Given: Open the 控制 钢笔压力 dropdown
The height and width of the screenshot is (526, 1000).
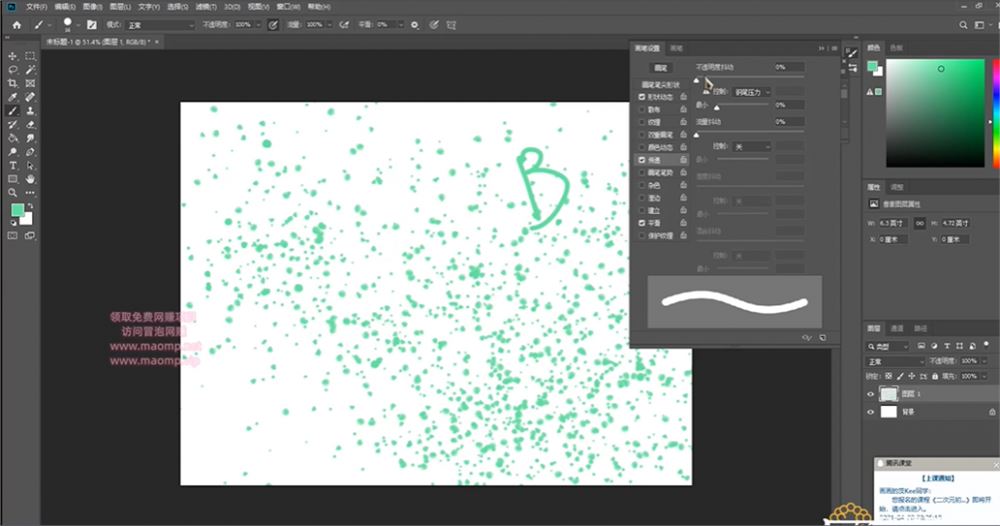Looking at the screenshot, I should (x=752, y=92).
